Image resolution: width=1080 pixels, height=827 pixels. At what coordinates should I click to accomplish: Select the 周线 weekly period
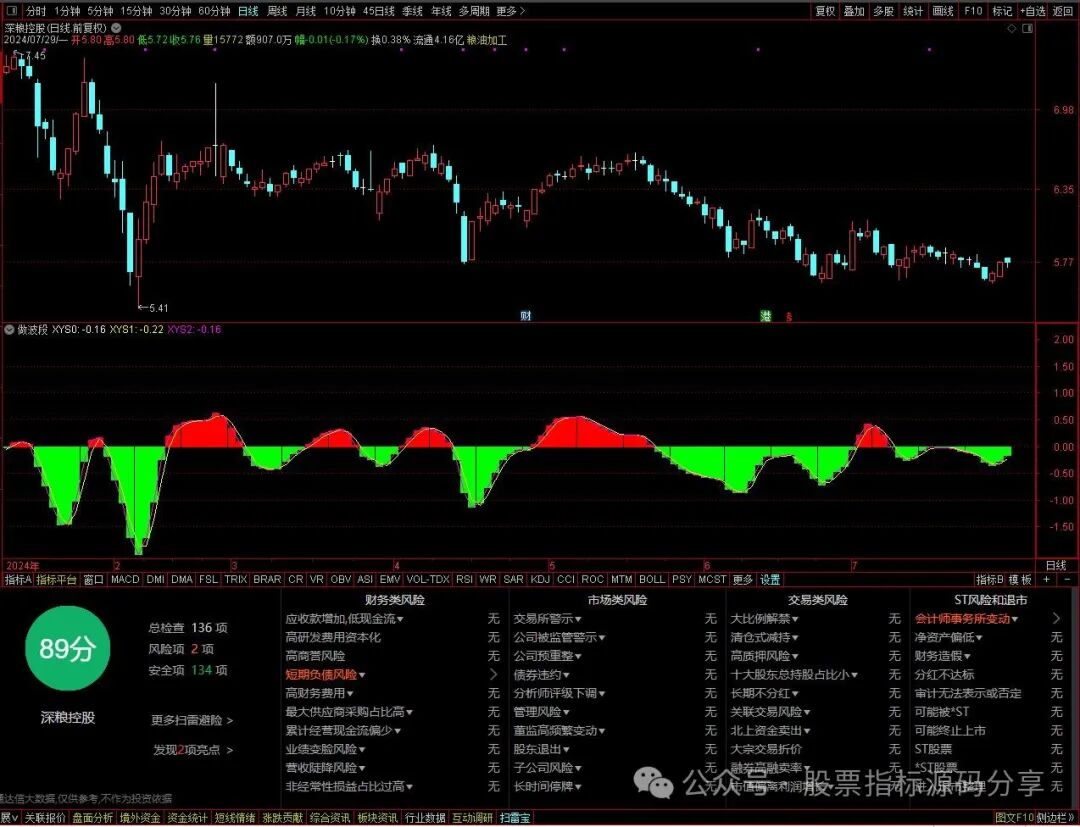[277, 11]
